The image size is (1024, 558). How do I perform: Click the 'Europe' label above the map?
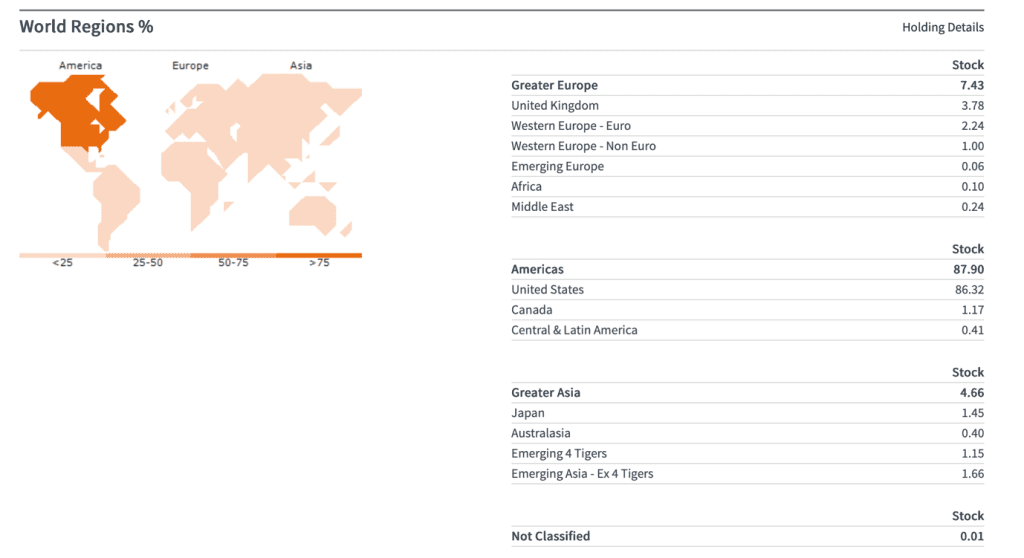point(190,66)
